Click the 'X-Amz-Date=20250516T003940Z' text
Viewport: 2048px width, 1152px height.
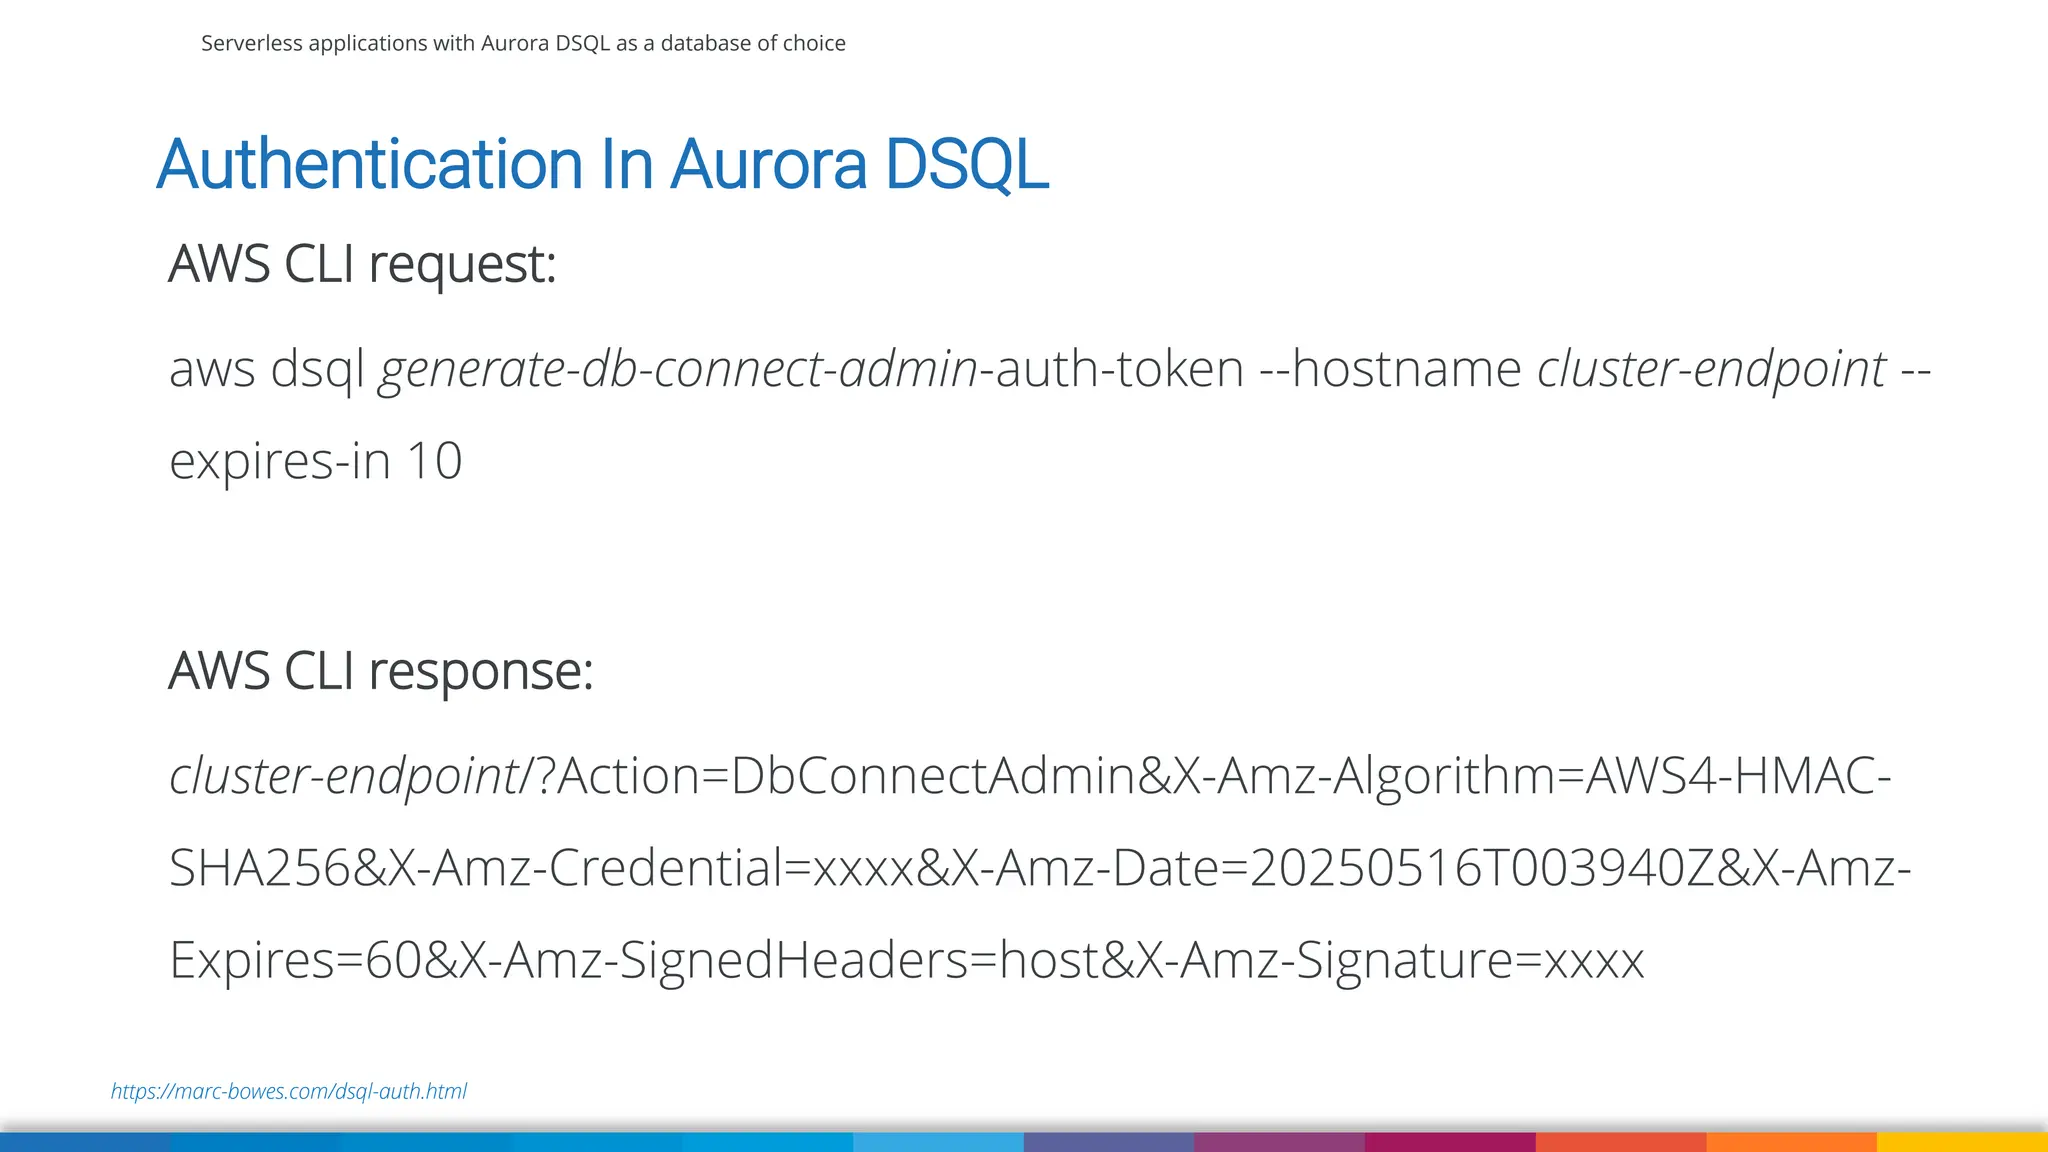coord(1333,867)
